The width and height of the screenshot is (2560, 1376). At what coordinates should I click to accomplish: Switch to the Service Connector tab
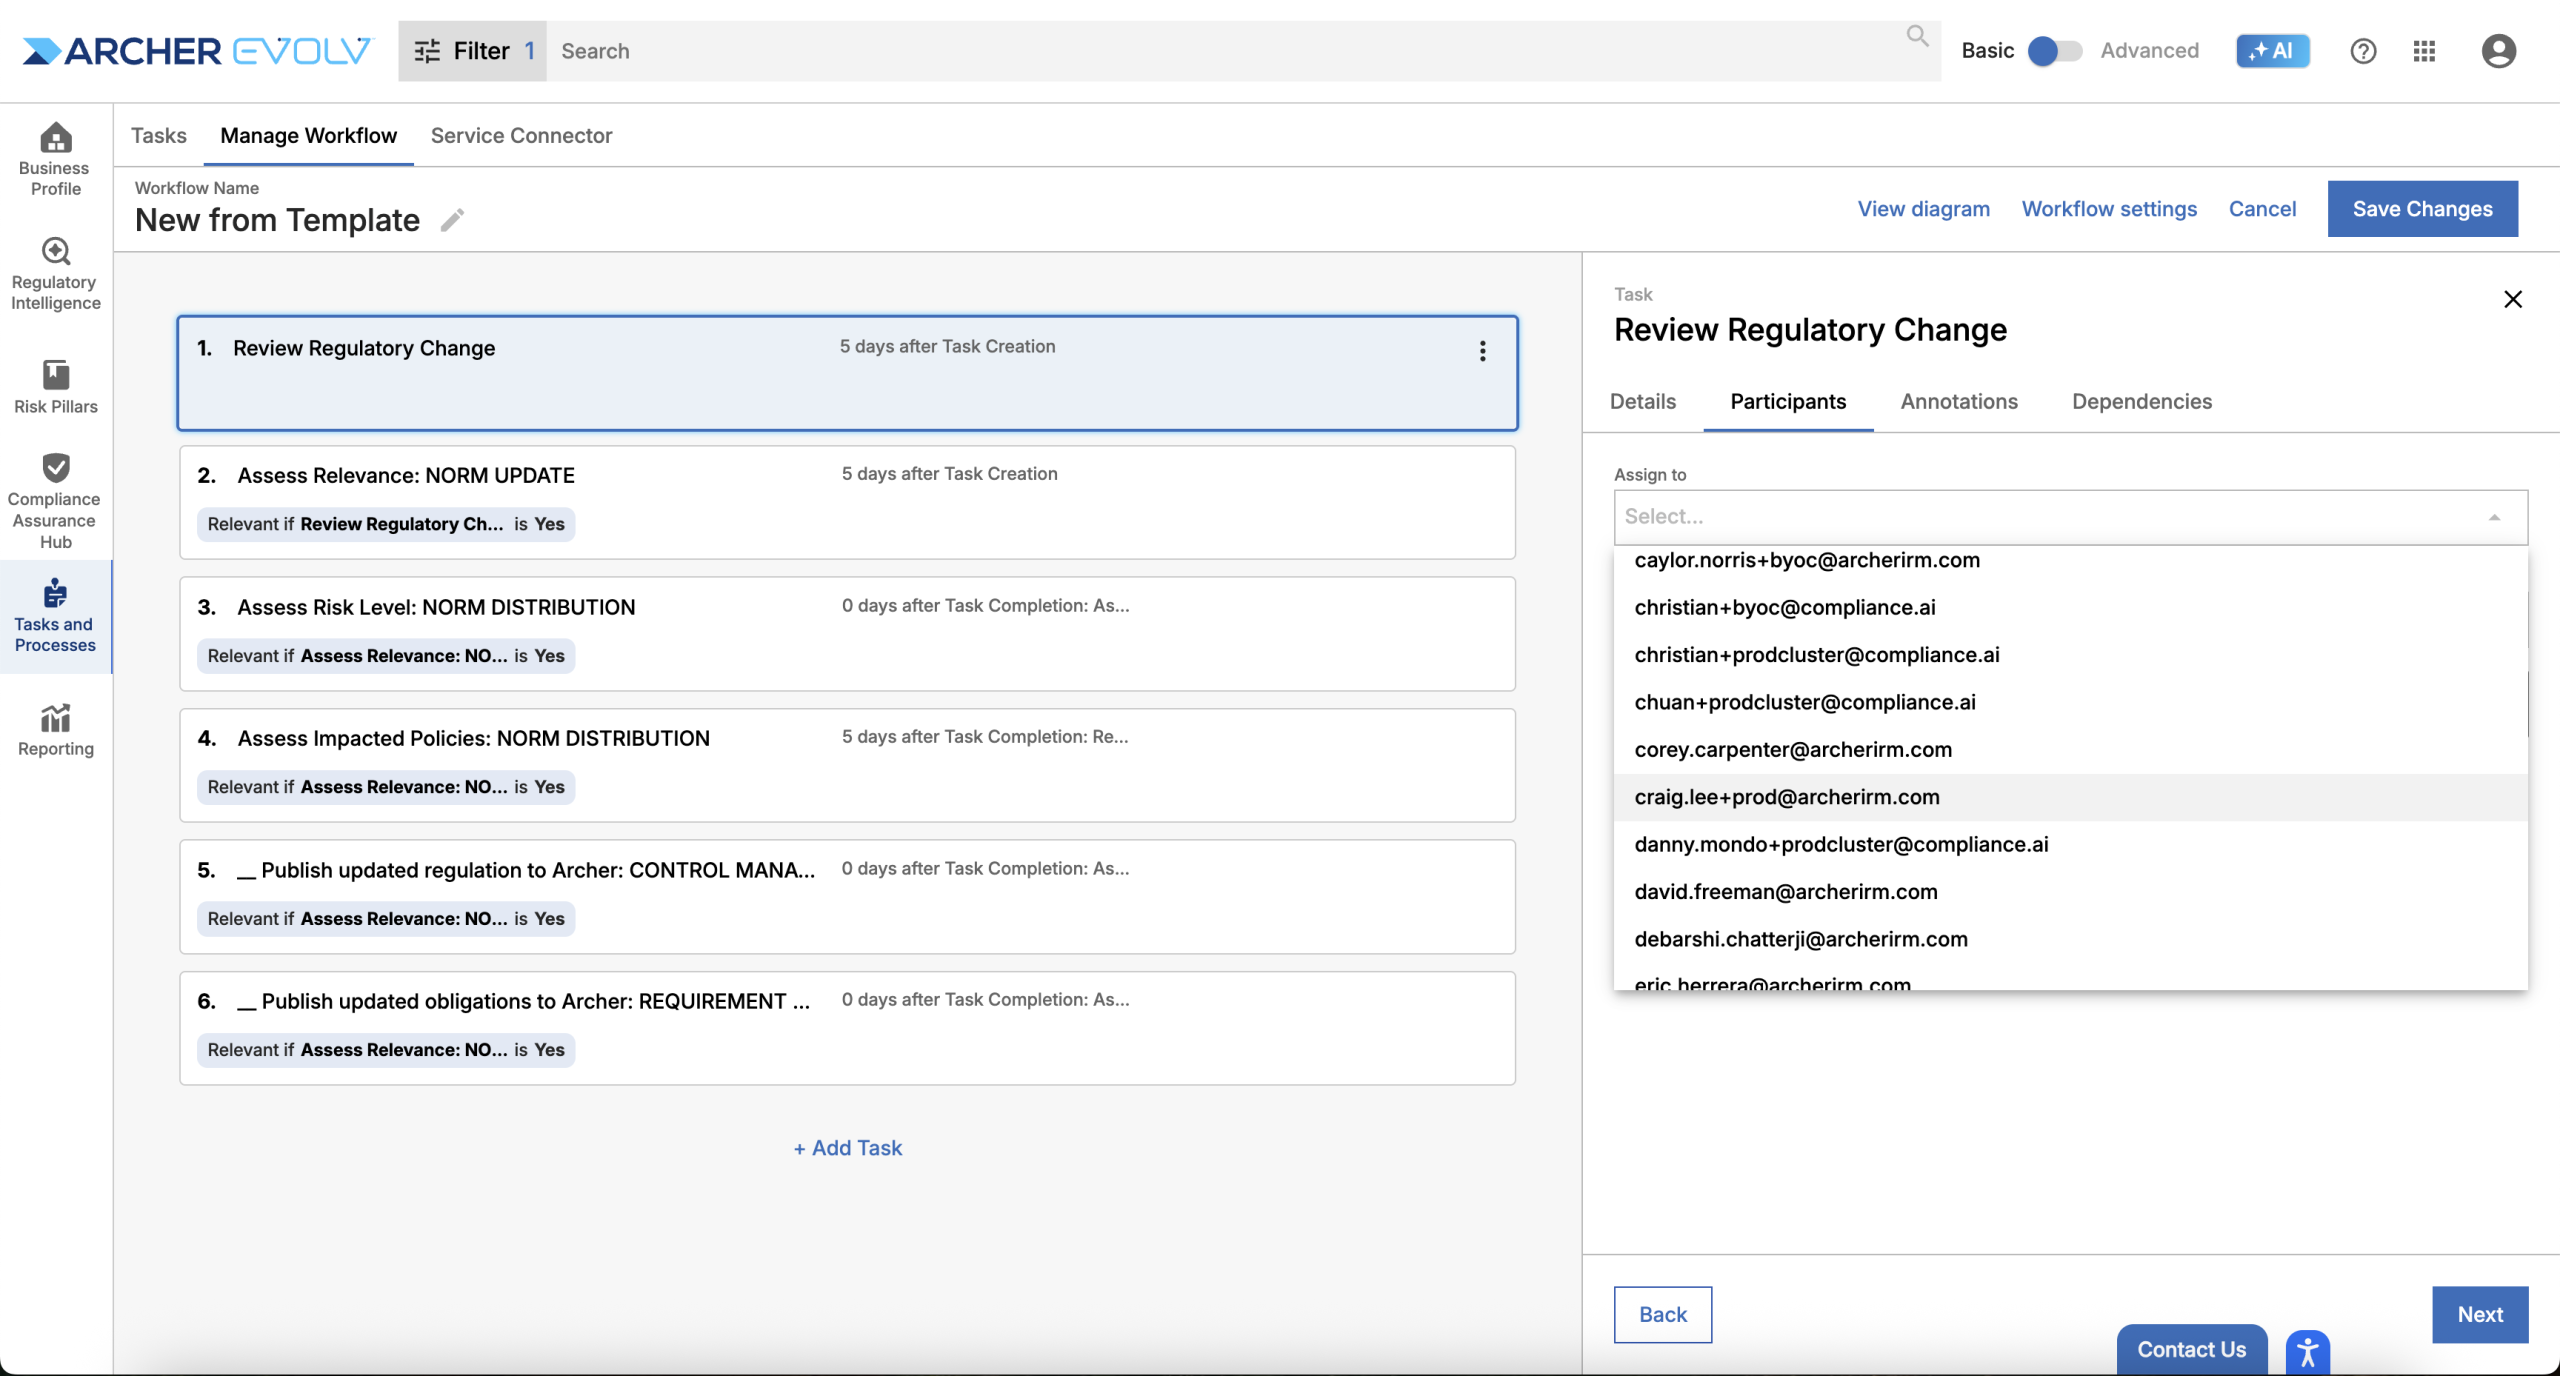[x=521, y=135]
